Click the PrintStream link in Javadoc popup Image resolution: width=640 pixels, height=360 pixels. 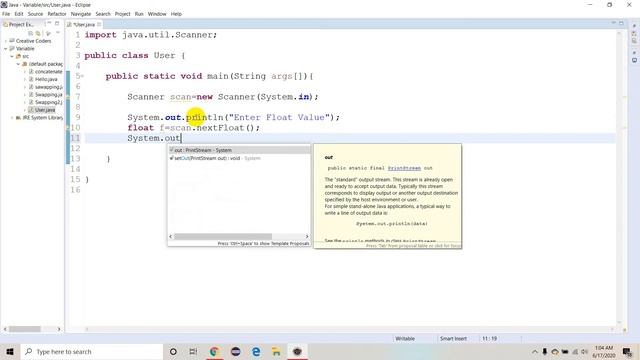[404, 168]
